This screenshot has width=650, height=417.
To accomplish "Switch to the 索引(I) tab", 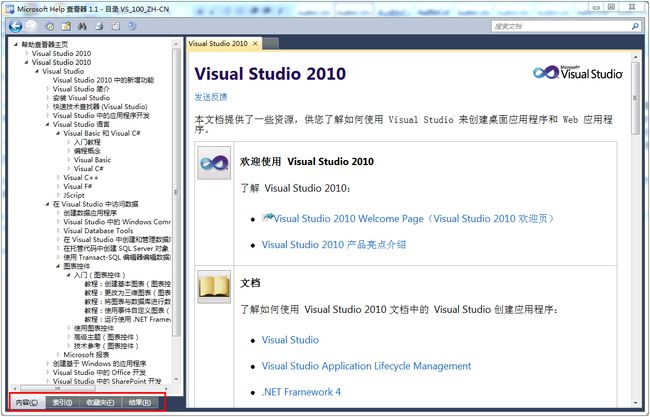I will pos(62,402).
